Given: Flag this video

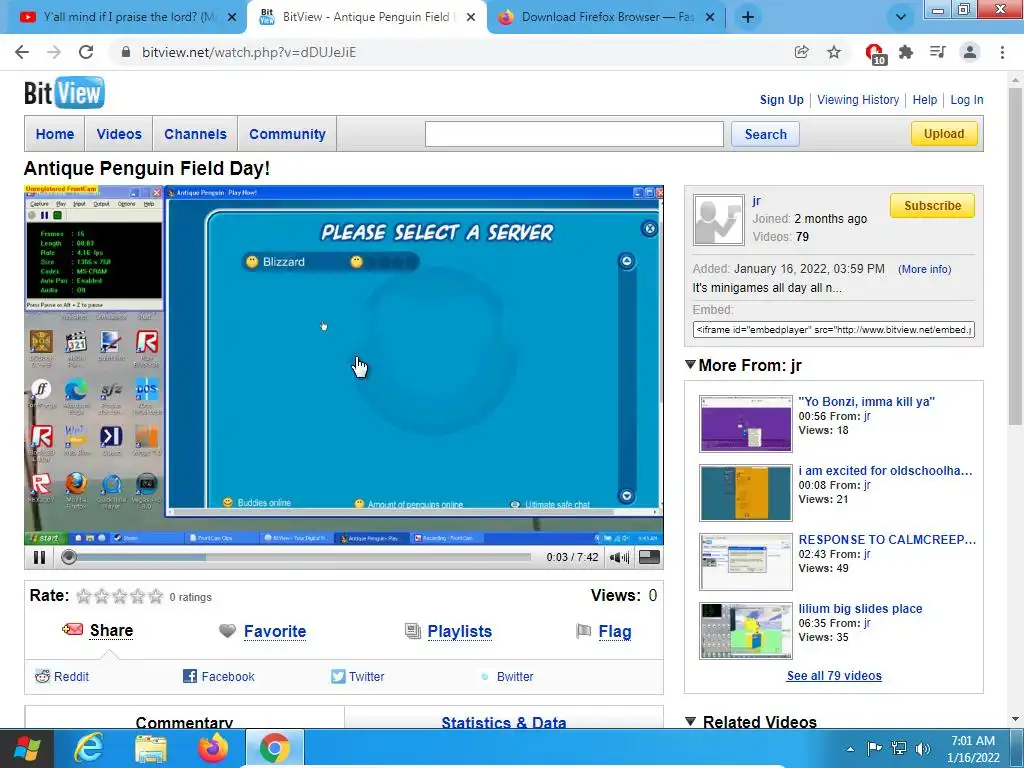Looking at the screenshot, I should click(x=615, y=632).
